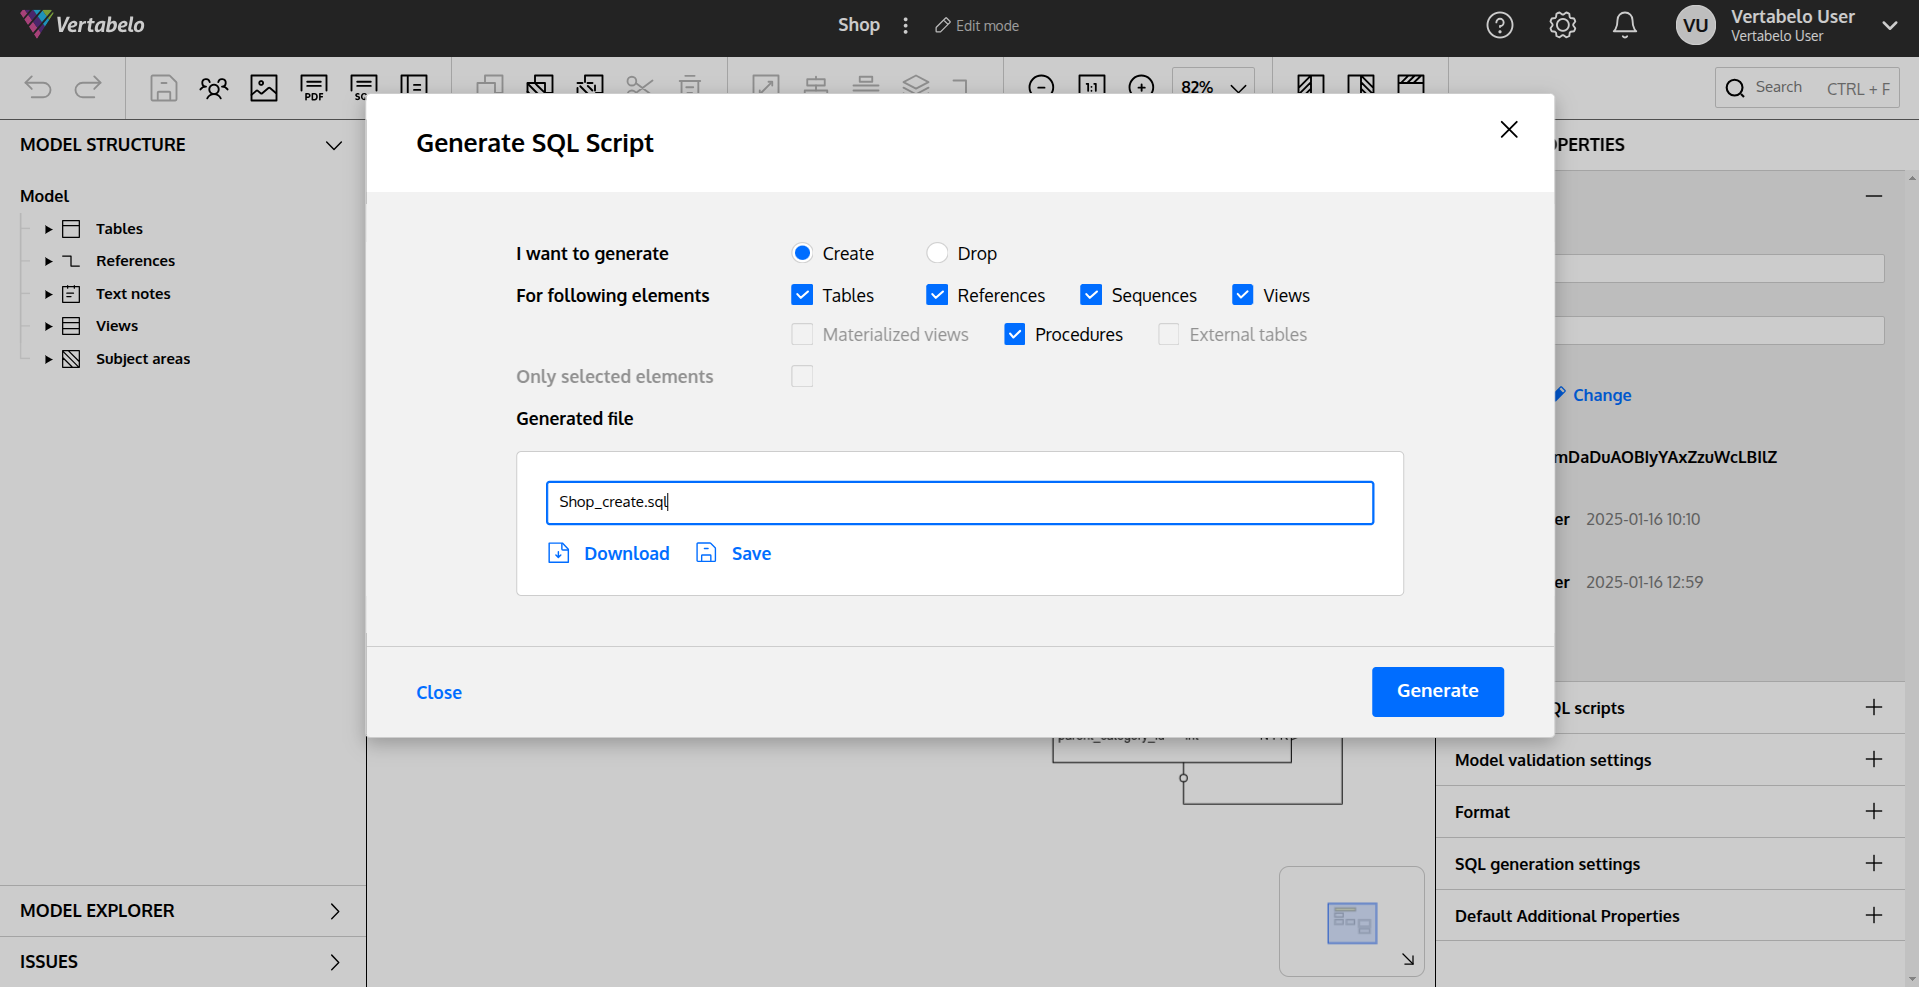1919x987 pixels.
Task: Click the diagram minimap thumbnail
Action: click(1352, 922)
